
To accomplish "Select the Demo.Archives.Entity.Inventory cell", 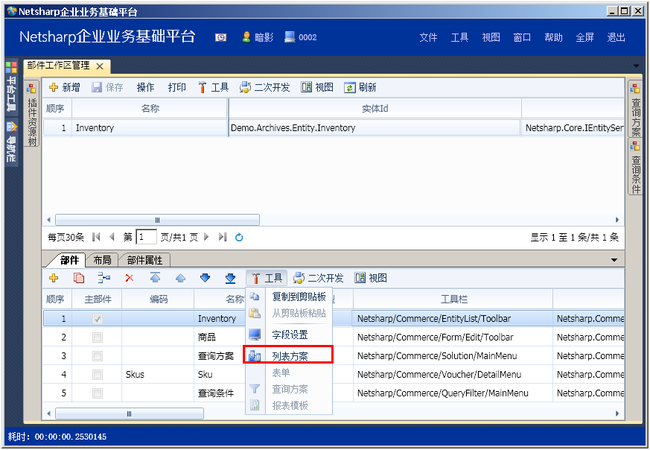I will 375,128.
